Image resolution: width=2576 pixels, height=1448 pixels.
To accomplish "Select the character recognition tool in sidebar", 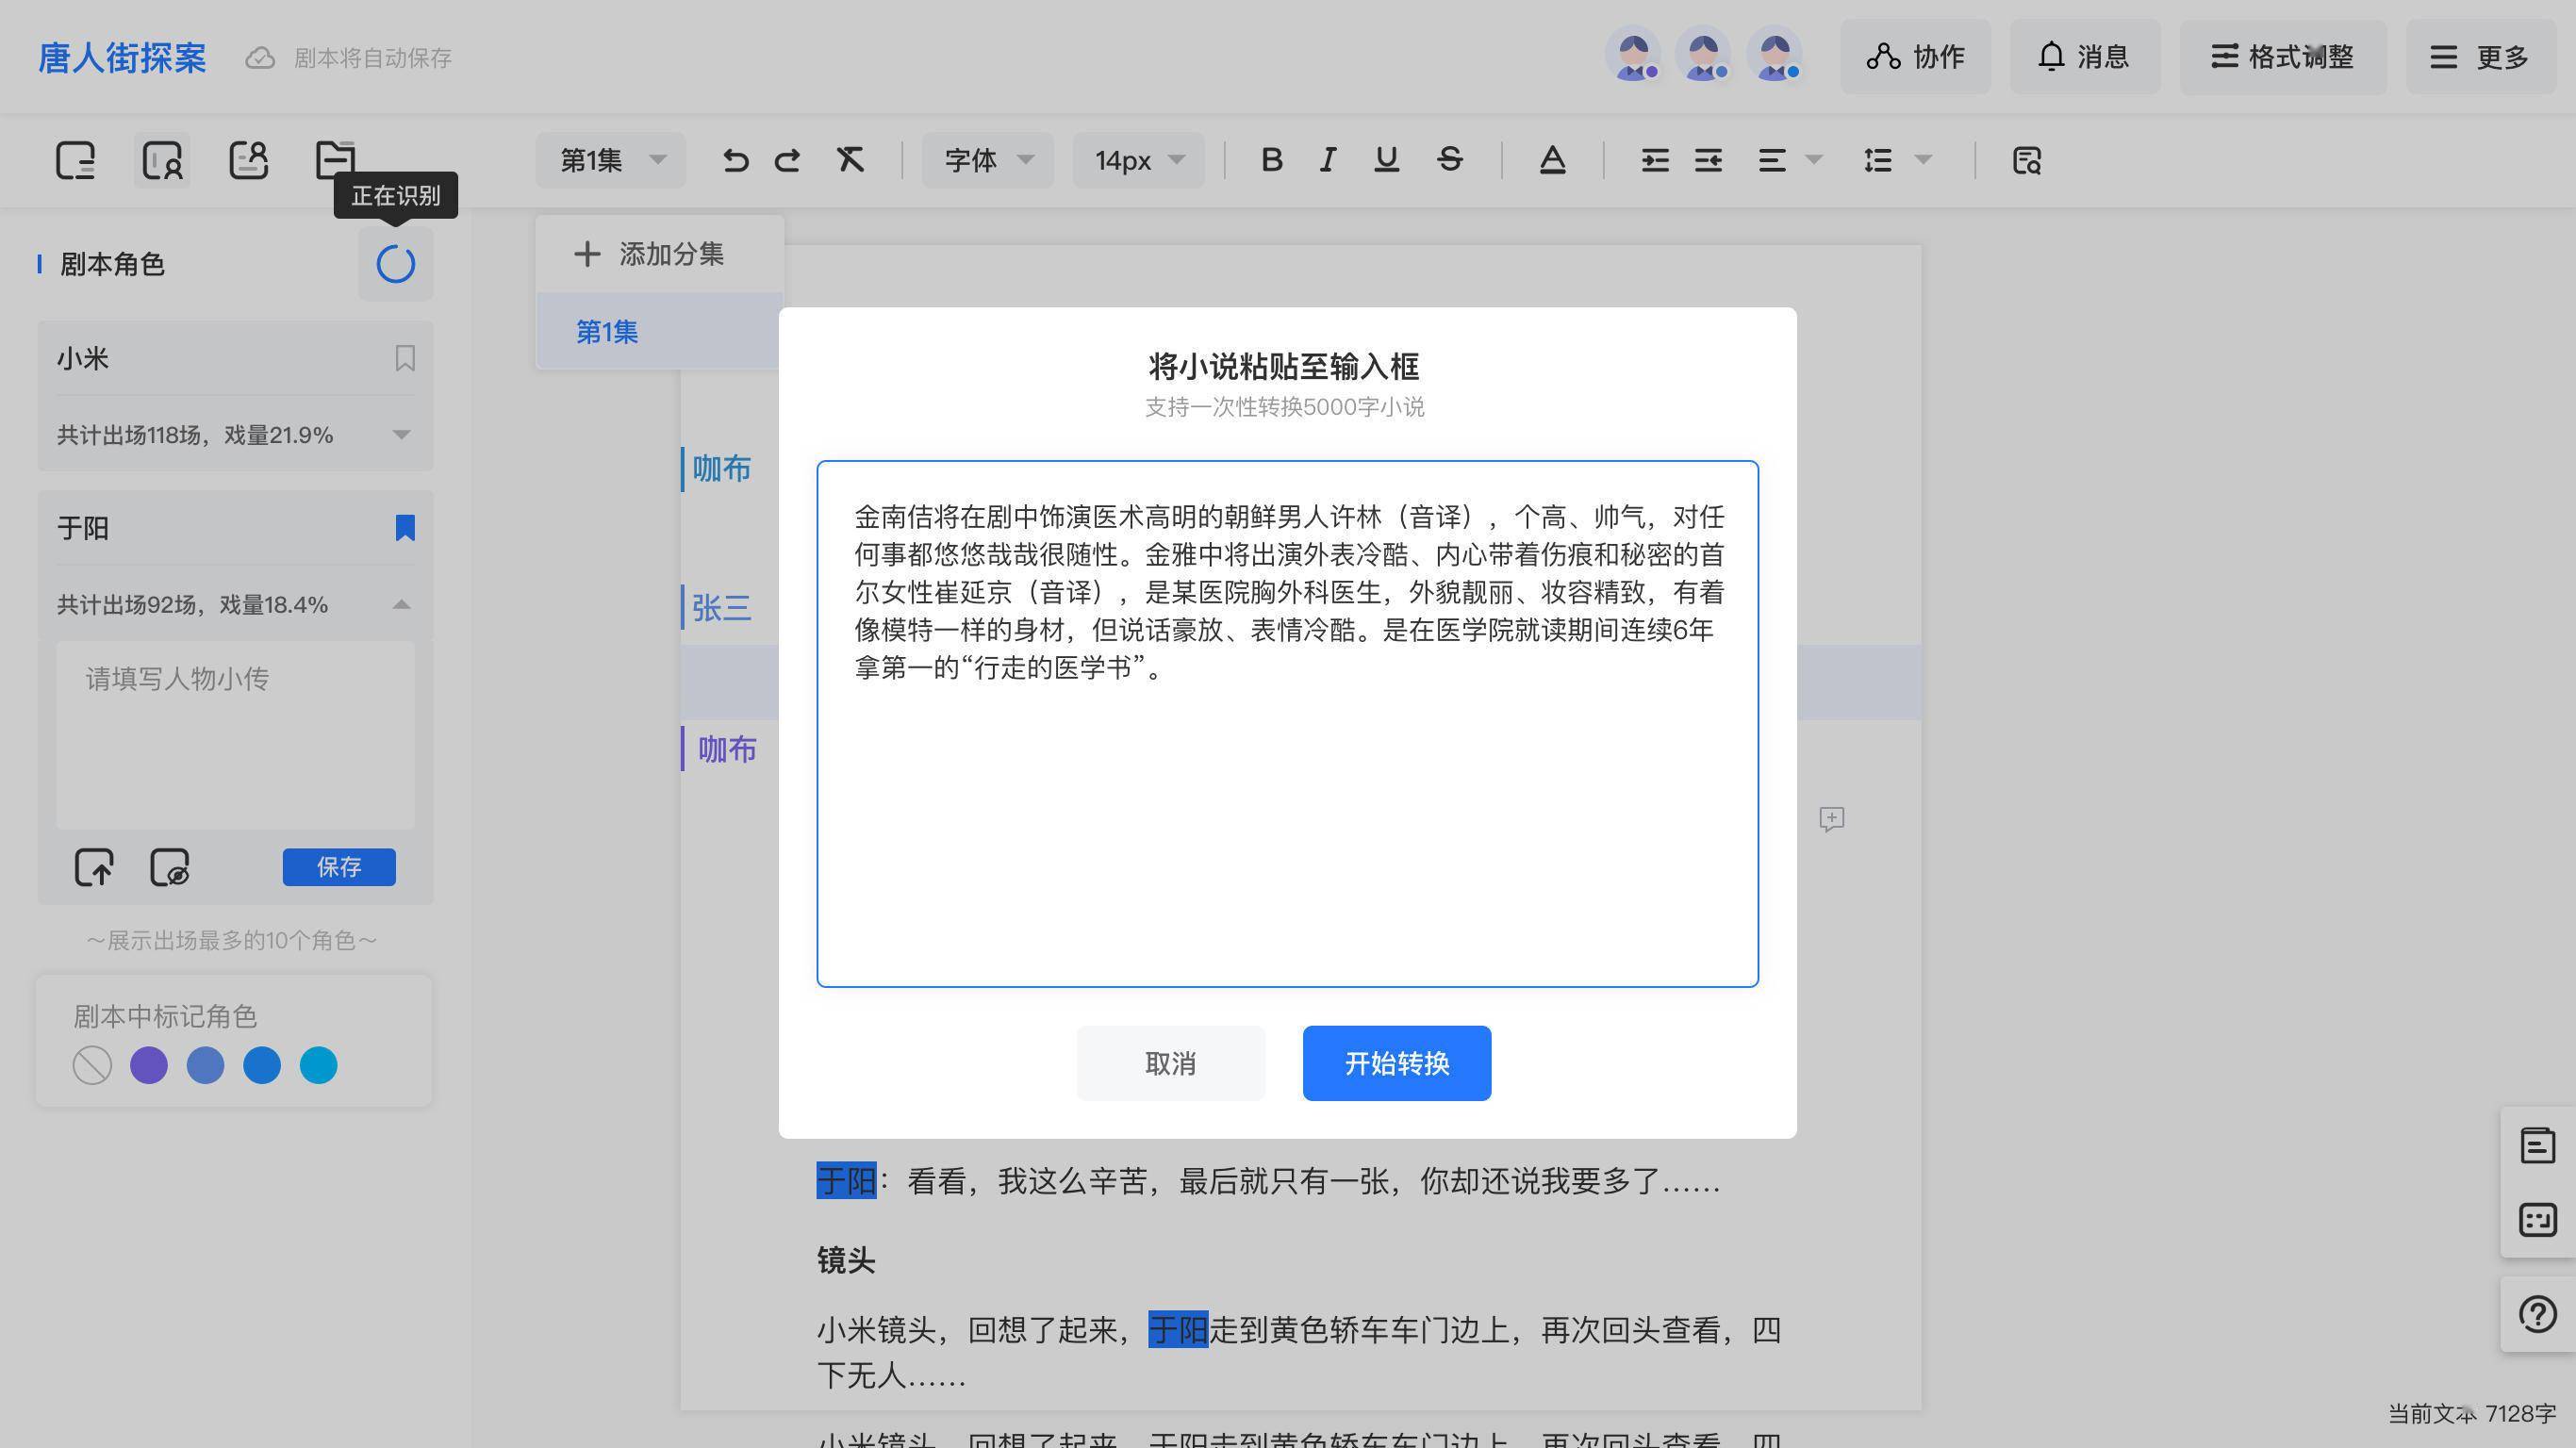I will pyautogui.click(x=162, y=160).
